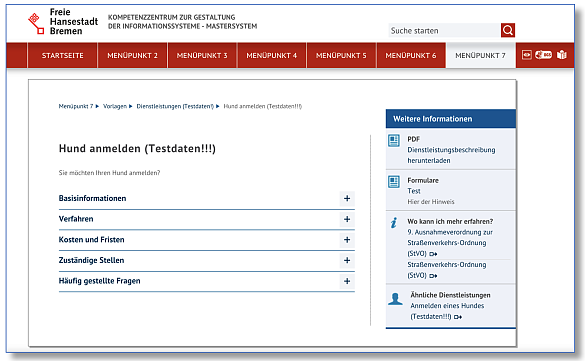This screenshot has height=361, width=585.
Task: Open MENÜPUNKT 4 in the navigation
Action: click(x=272, y=55)
